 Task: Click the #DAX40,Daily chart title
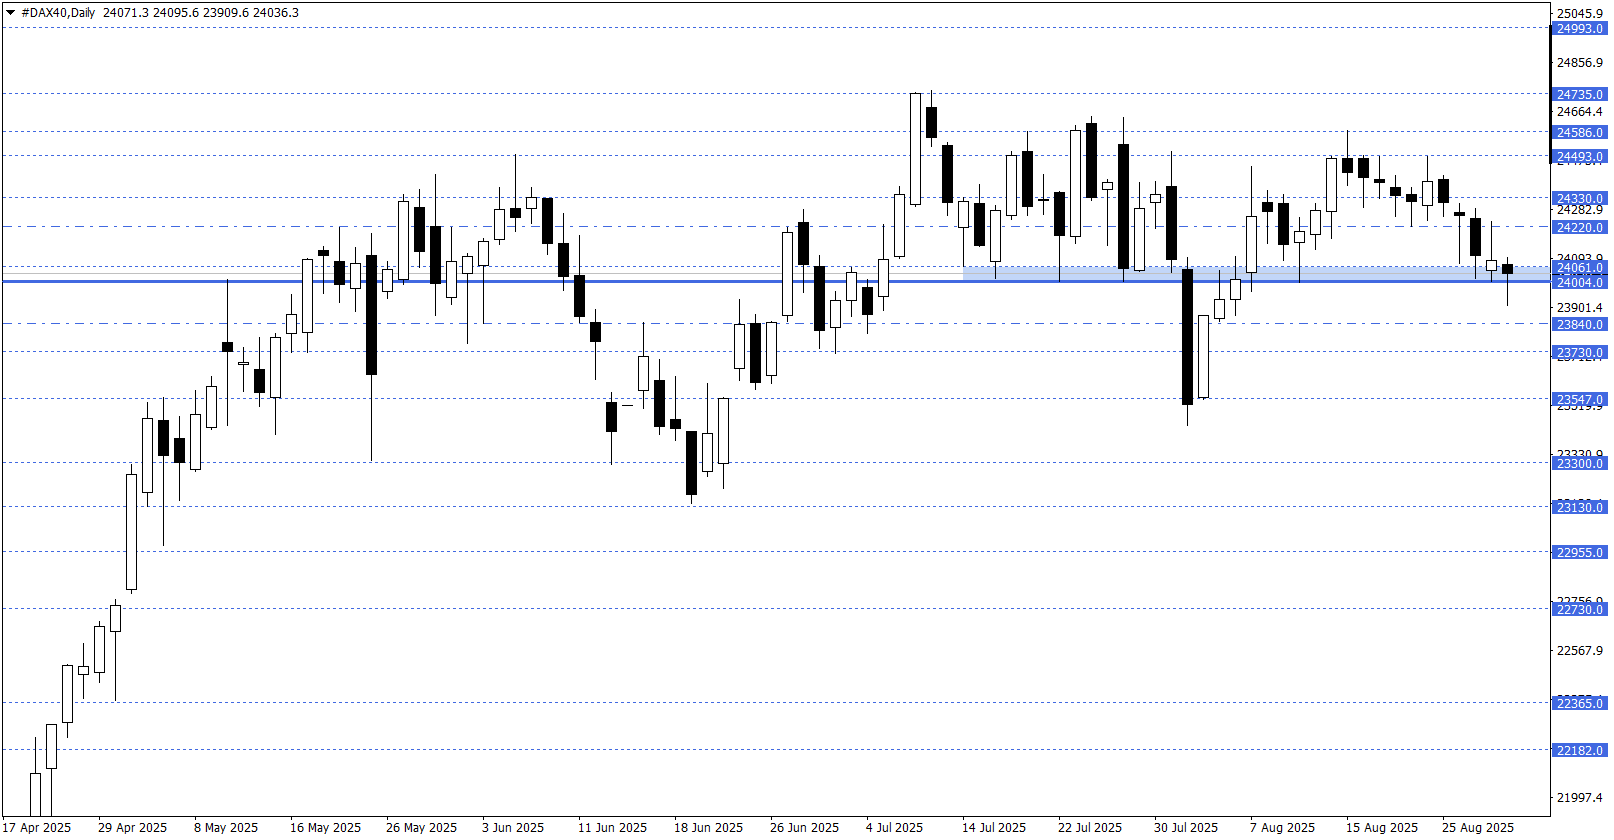[x=58, y=13]
